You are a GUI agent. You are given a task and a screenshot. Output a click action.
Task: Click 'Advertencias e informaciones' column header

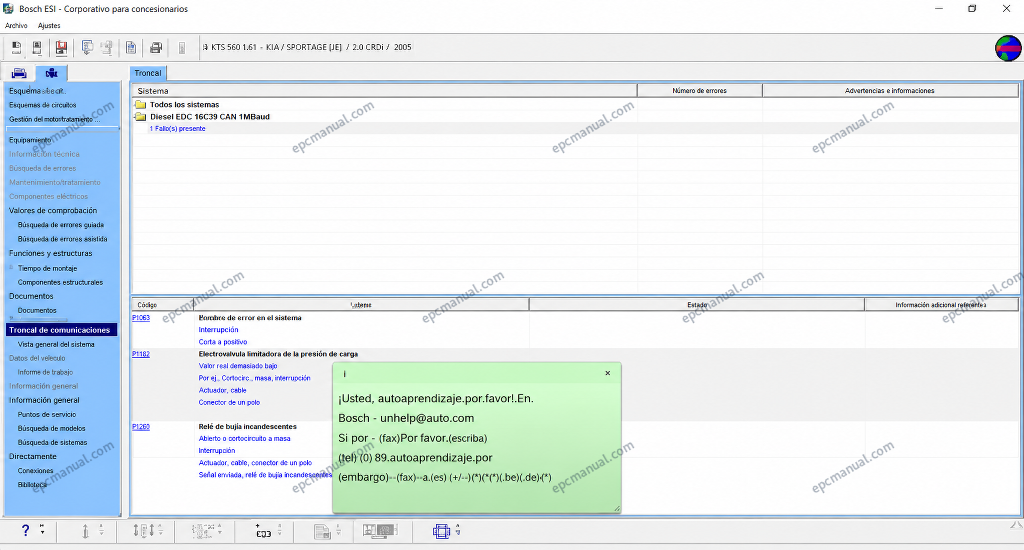click(x=889, y=91)
